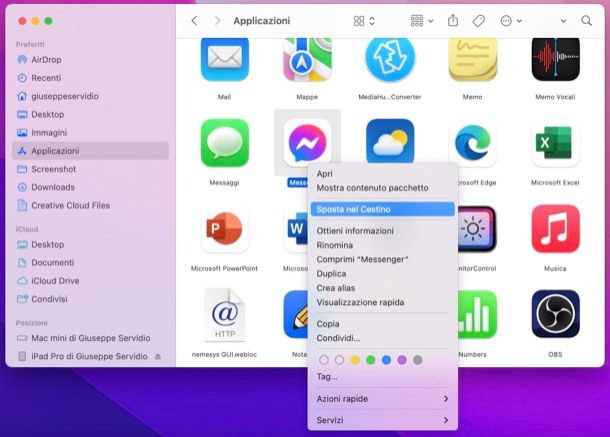The height and width of the screenshot is (437, 610).
Task: Choose Comprimi "Messenger"
Action: (382, 260)
